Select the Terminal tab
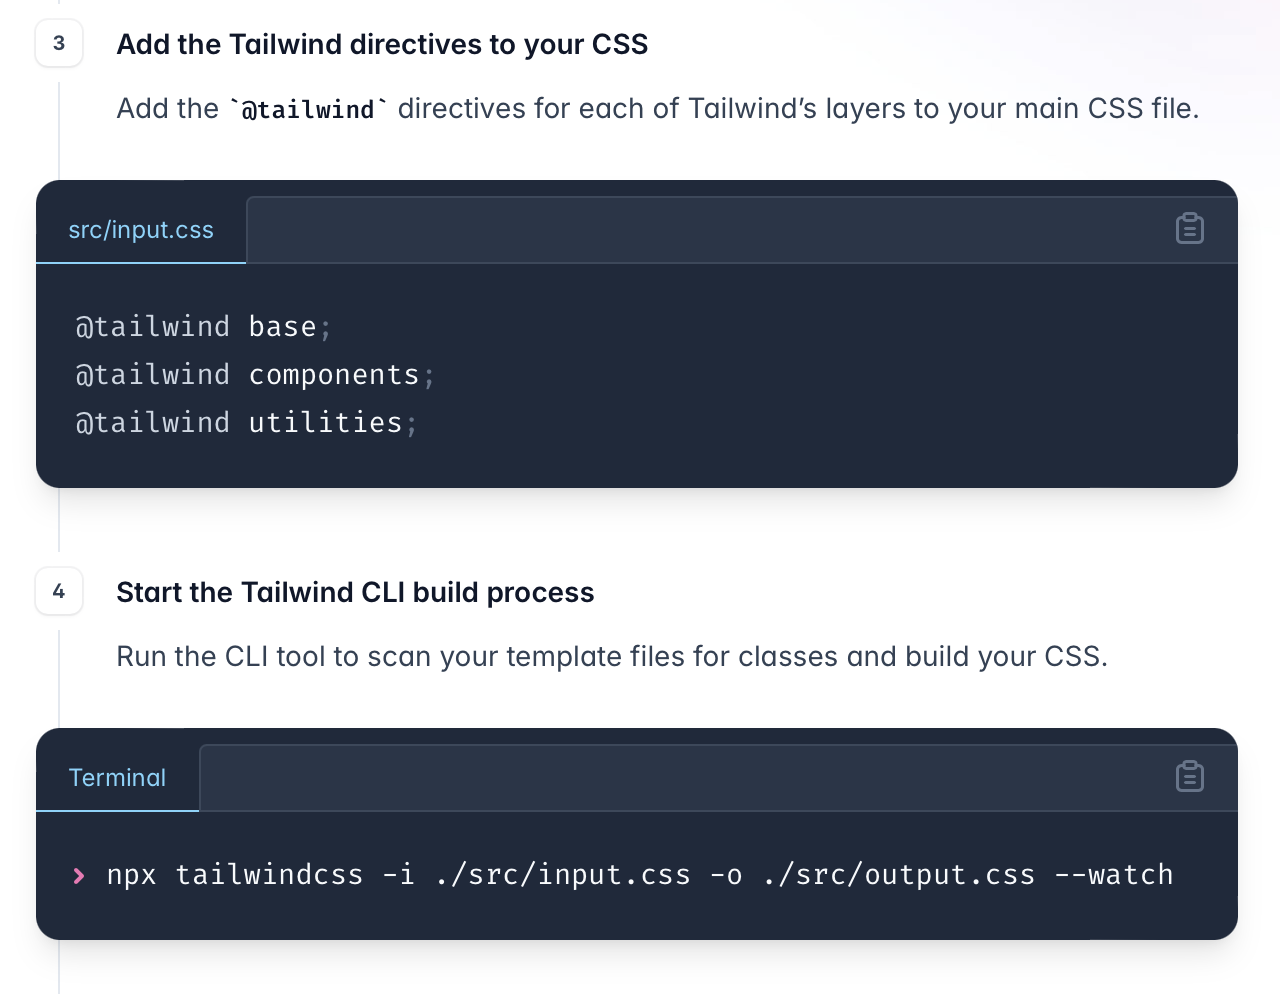The width and height of the screenshot is (1280, 994). [117, 778]
